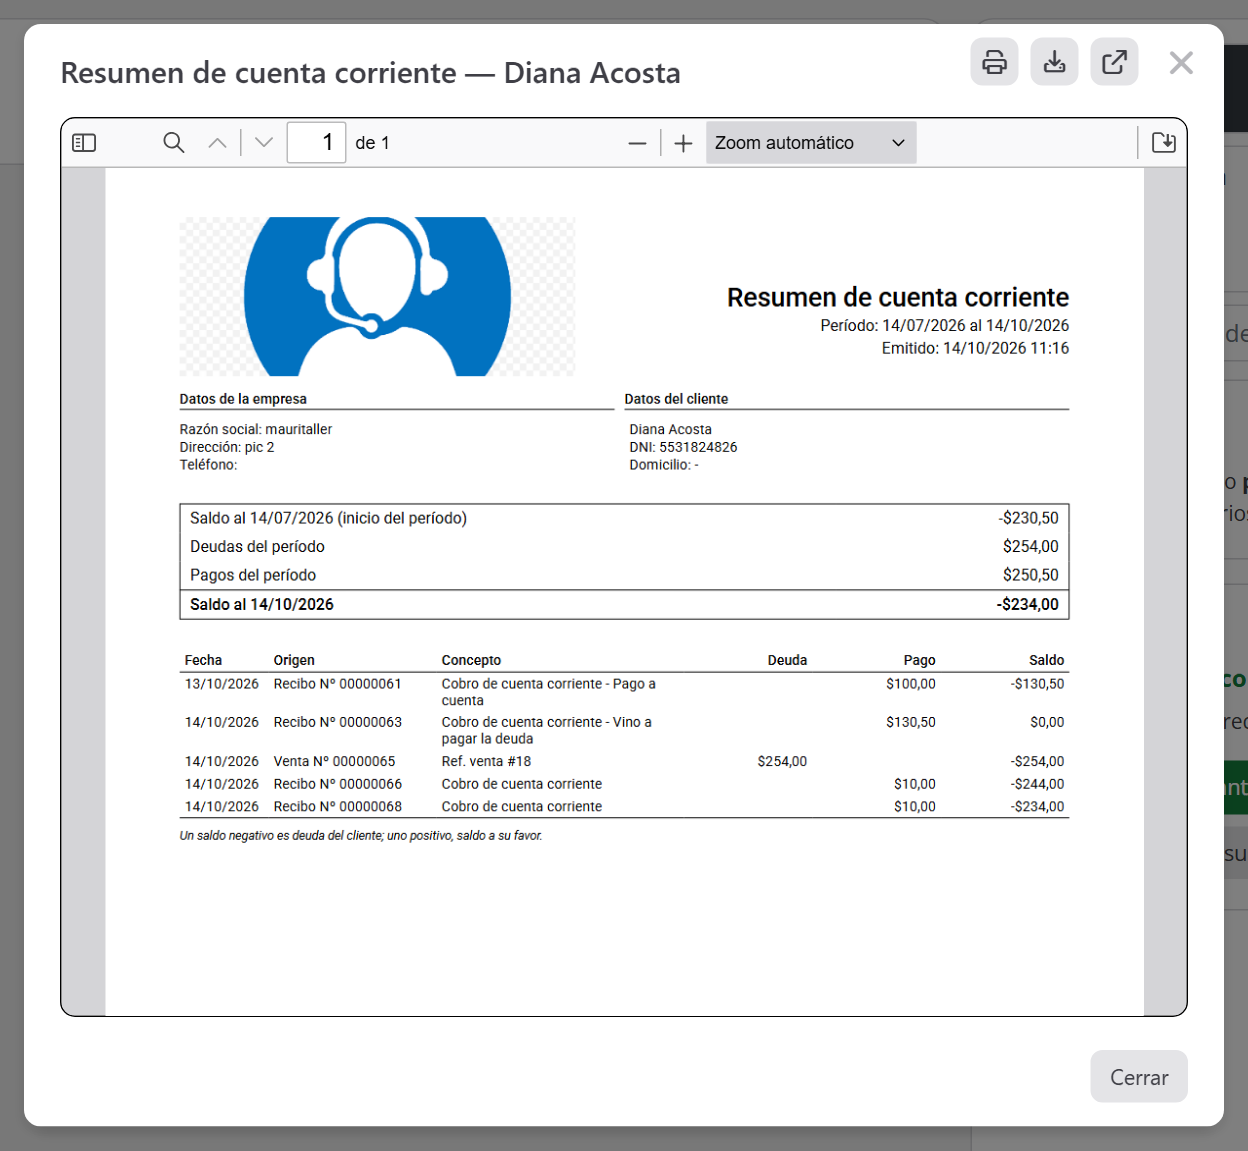Click the 'Origen' column header
The image size is (1248, 1151).
[294, 660]
